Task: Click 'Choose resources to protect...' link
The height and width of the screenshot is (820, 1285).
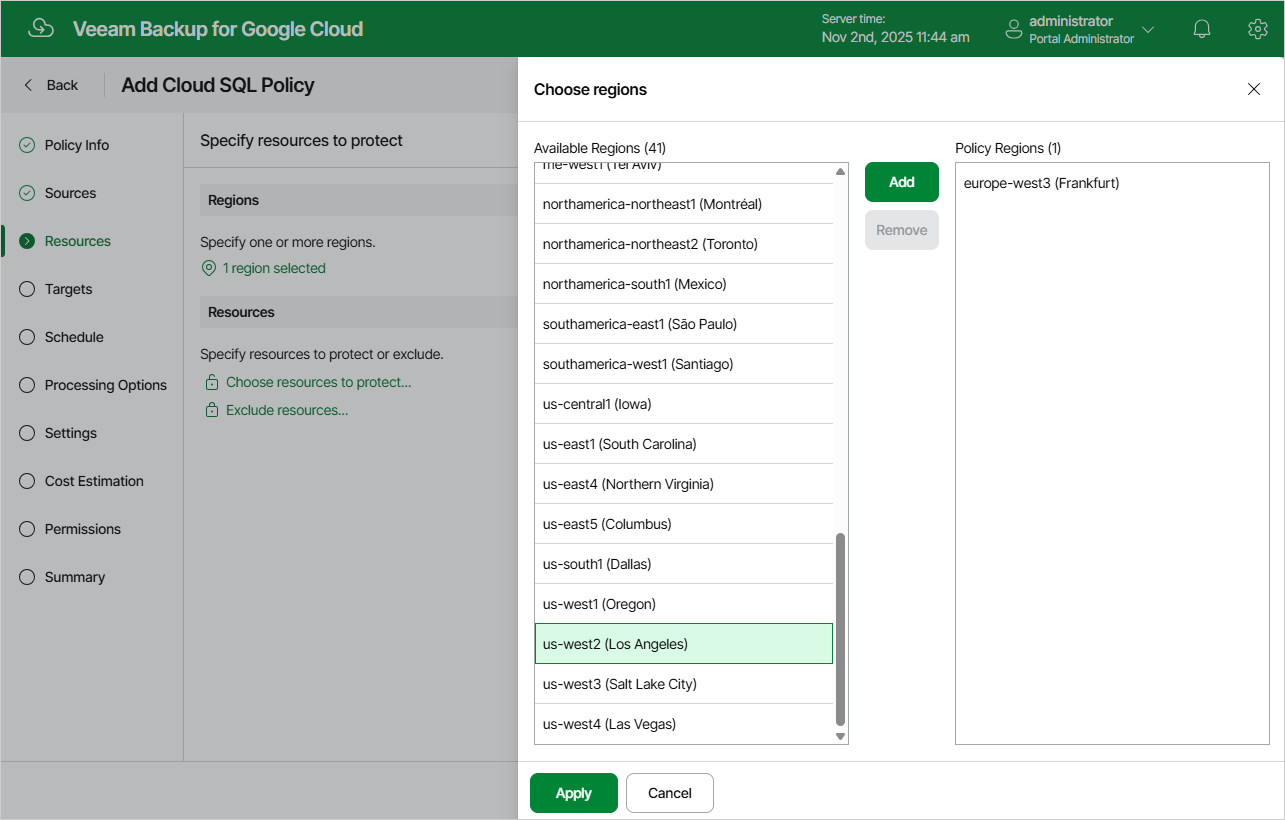Action: [319, 382]
